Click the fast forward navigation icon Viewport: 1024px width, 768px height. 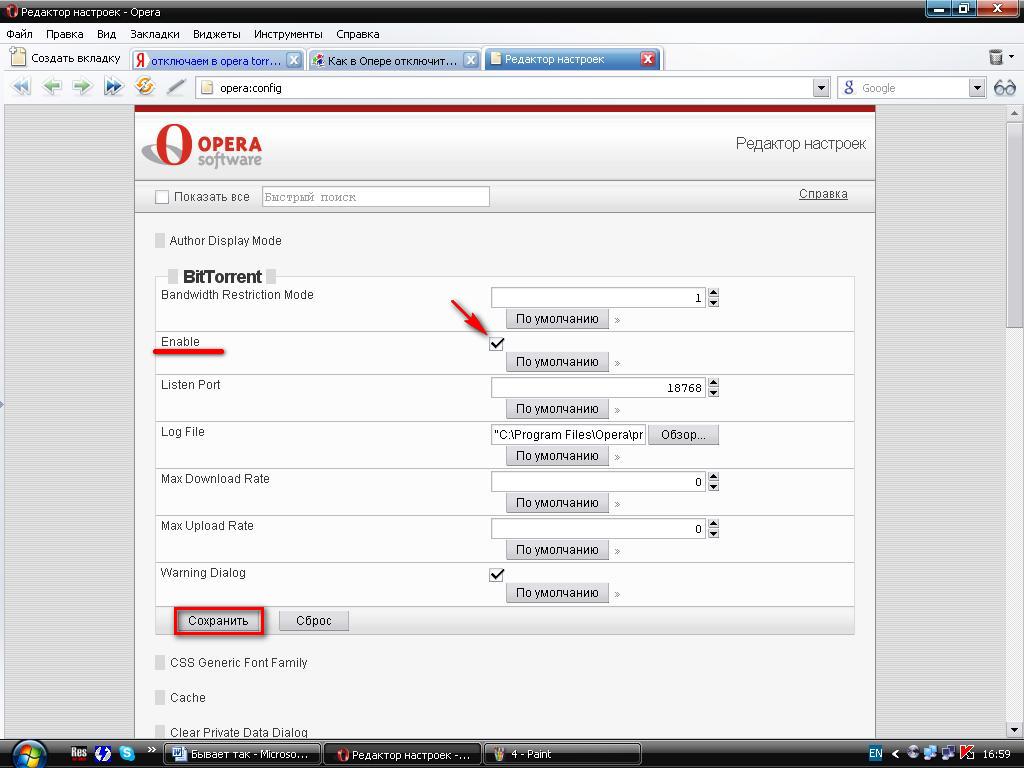(x=114, y=87)
